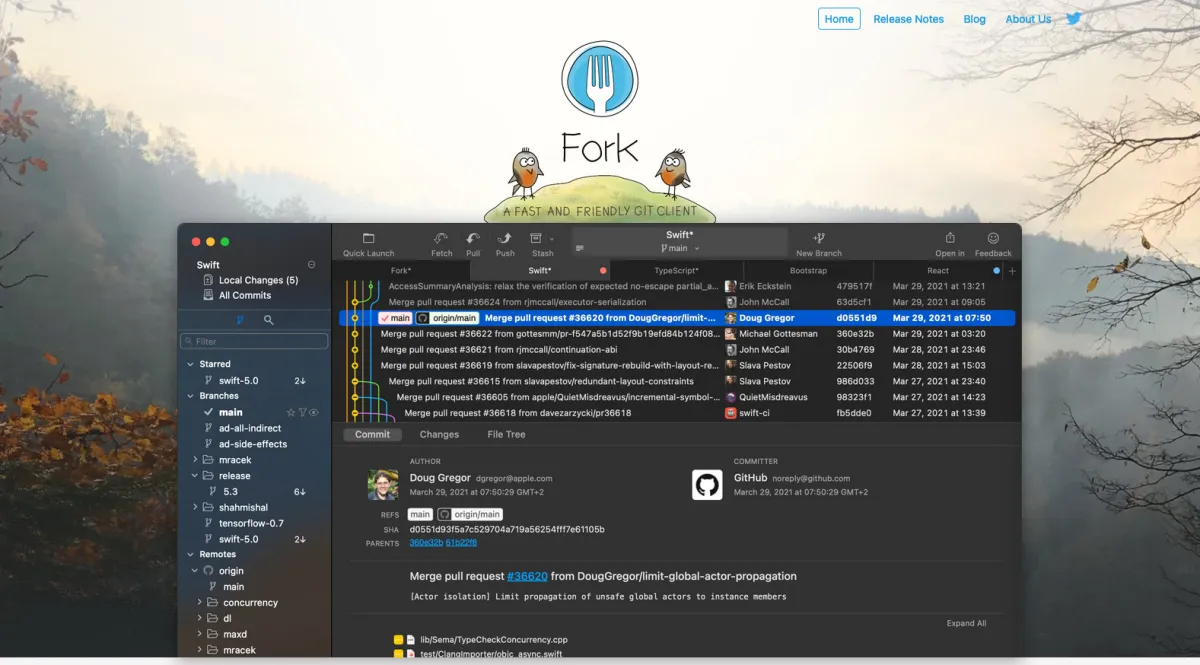Add a new repository tab with the plus icon
The height and width of the screenshot is (665, 1200).
click(x=1012, y=271)
